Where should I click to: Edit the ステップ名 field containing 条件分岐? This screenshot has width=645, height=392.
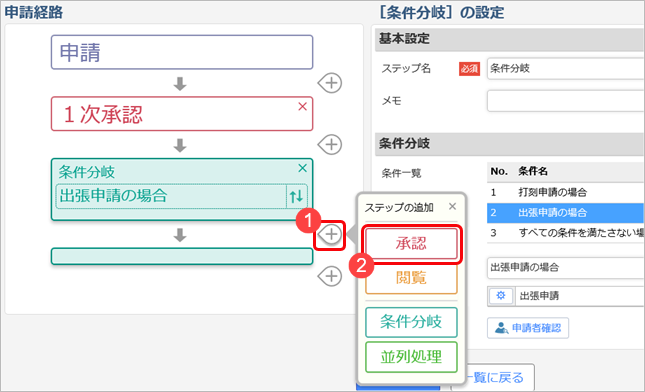(x=566, y=68)
